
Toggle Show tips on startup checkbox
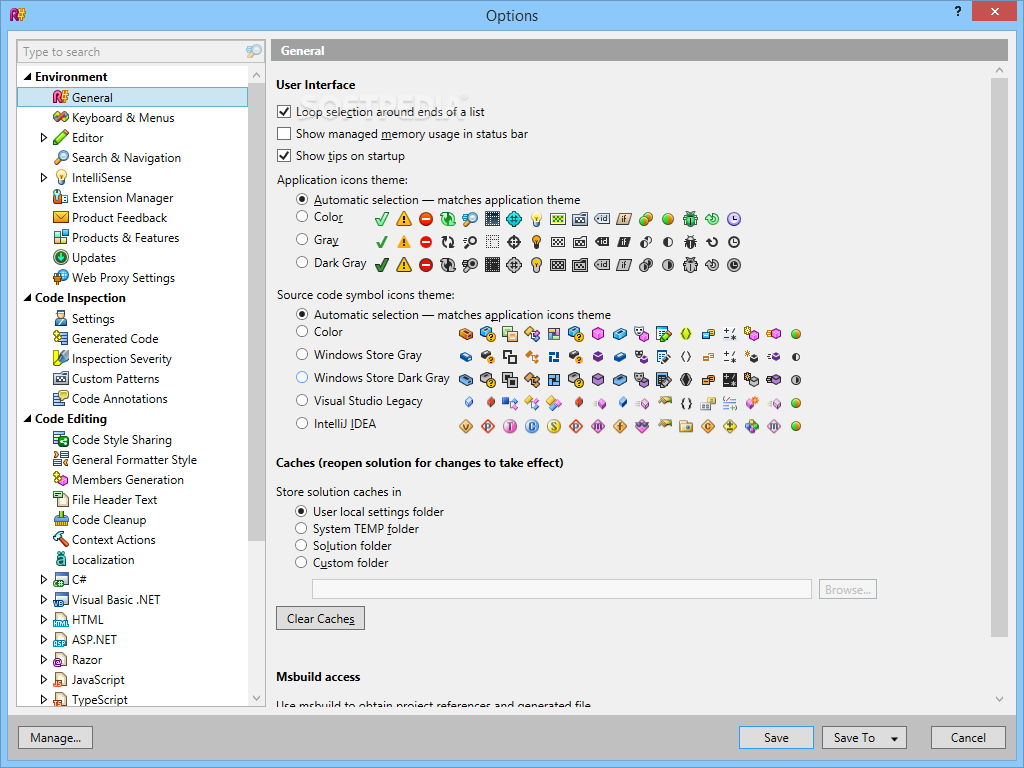click(284, 155)
